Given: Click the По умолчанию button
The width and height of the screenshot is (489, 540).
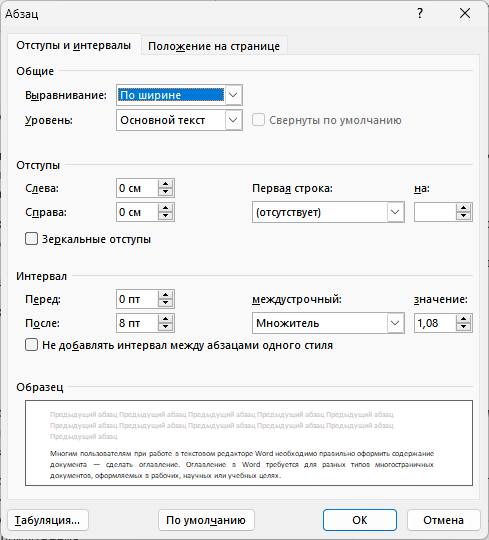Looking at the screenshot, I should tap(206, 520).
